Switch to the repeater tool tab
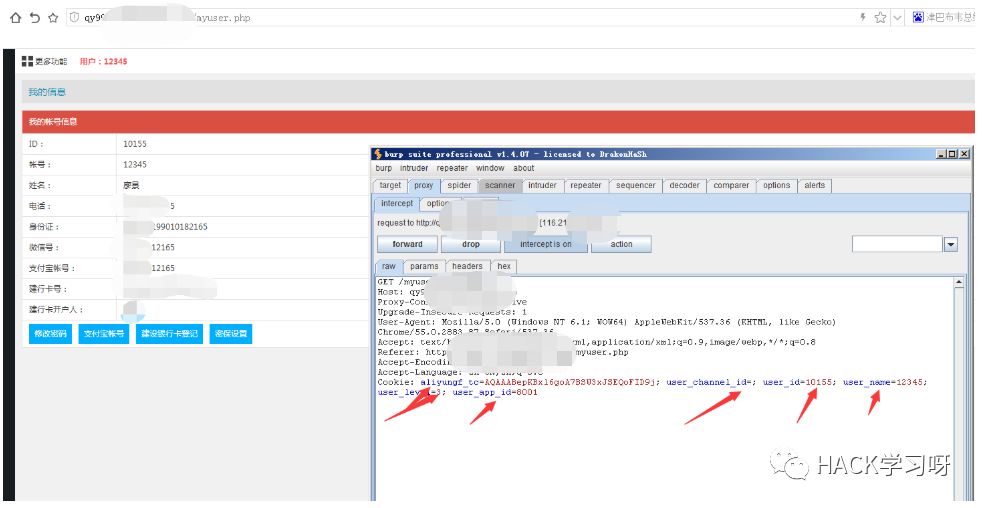The height and width of the screenshot is (508, 982). 586,185
